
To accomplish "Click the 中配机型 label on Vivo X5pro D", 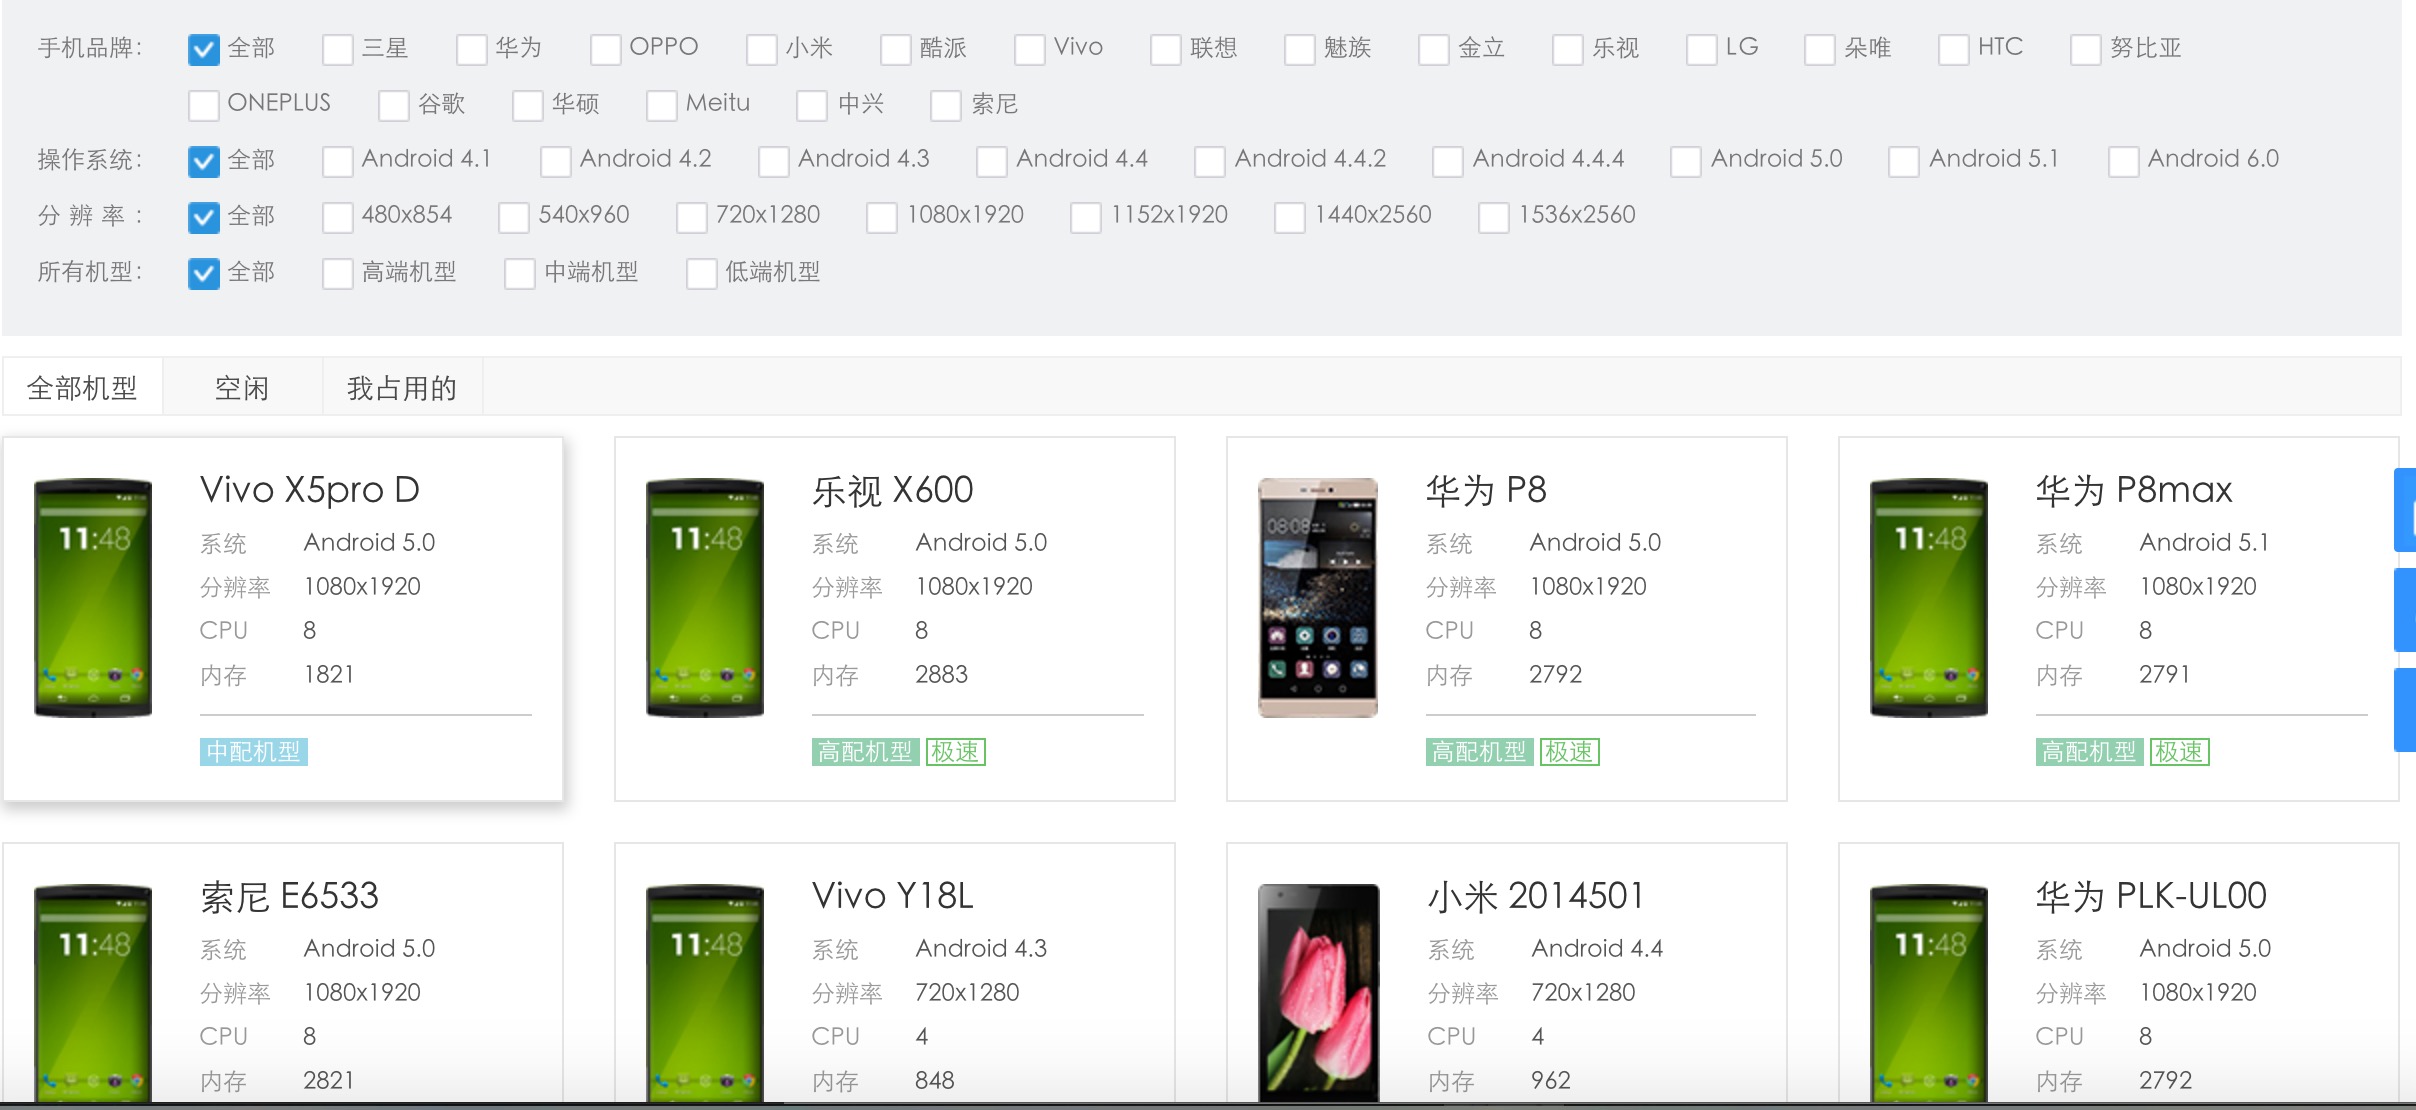I will 253,752.
